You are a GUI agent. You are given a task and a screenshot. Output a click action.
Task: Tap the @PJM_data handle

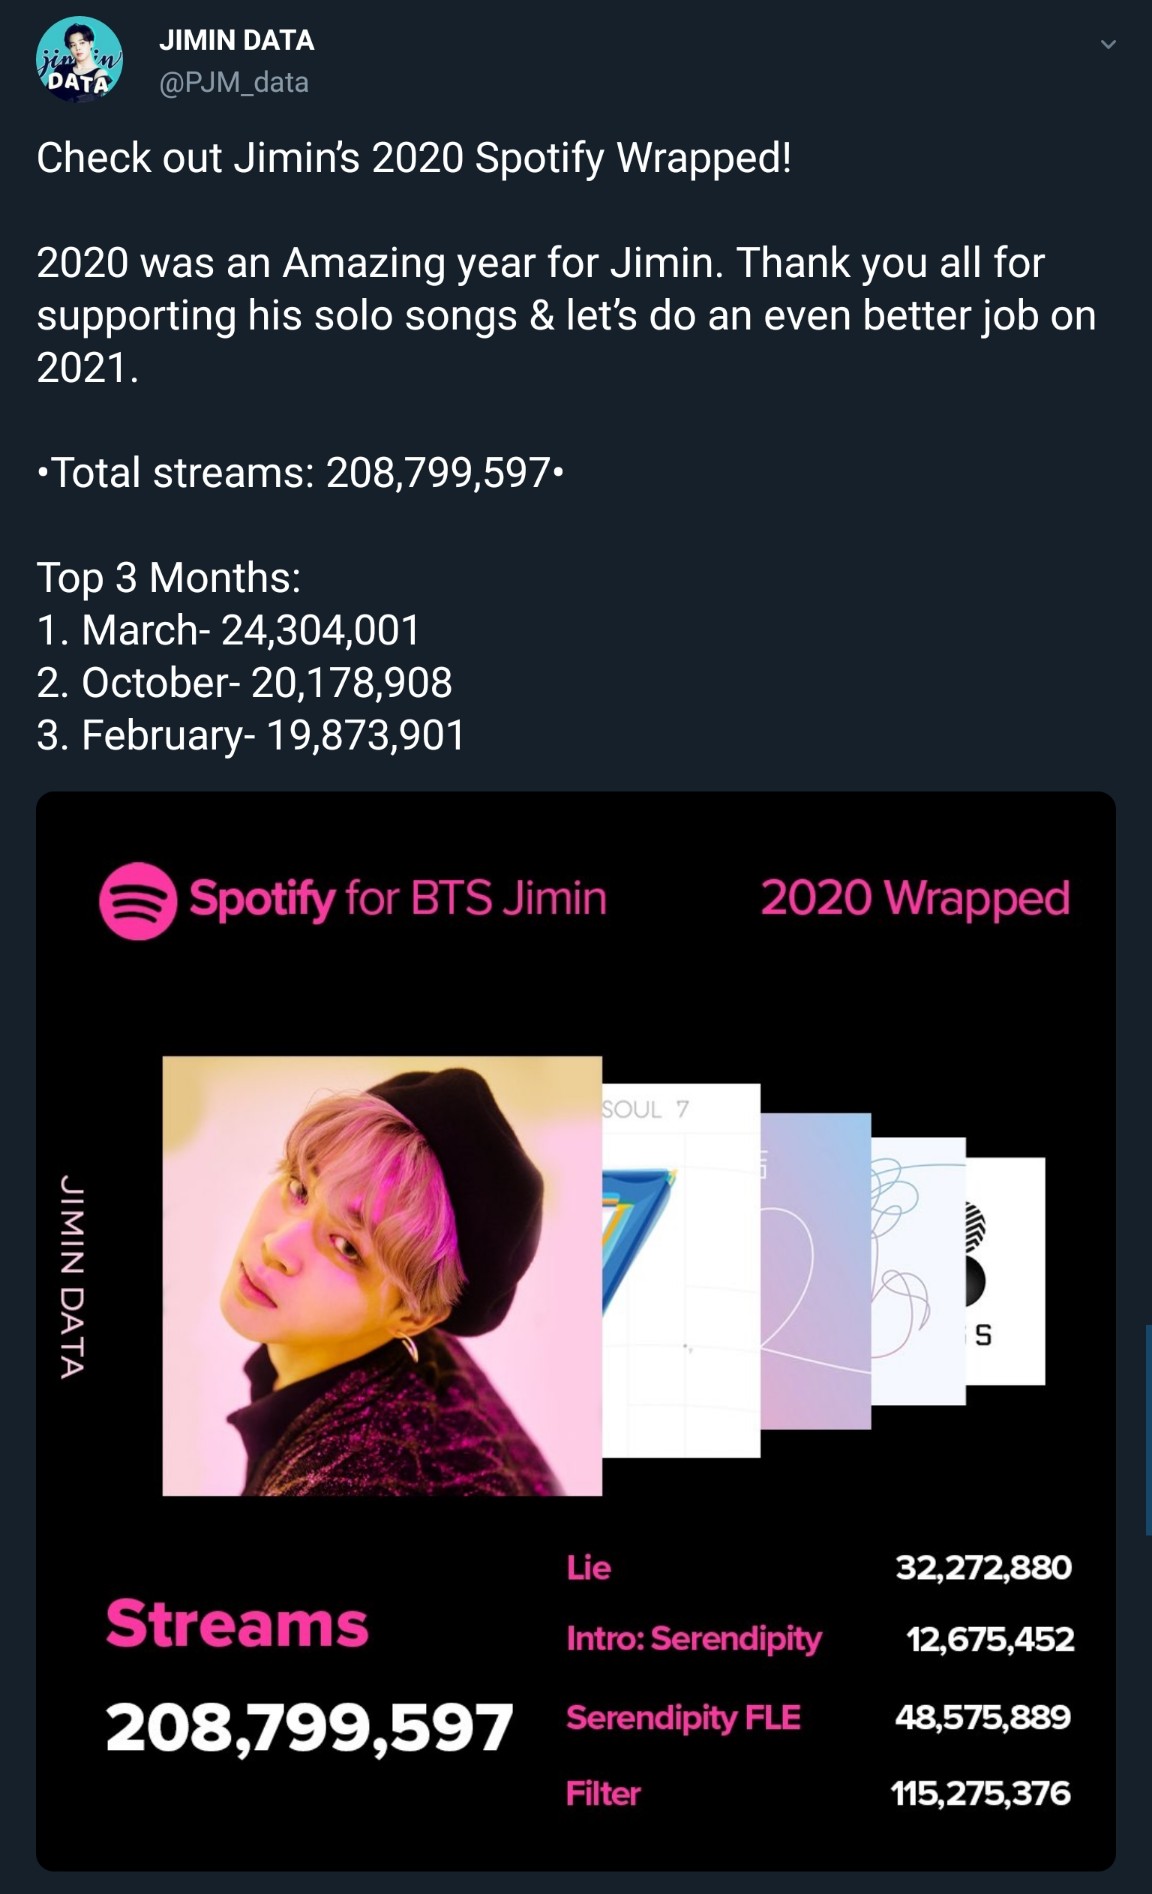click(x=234, y=82)
